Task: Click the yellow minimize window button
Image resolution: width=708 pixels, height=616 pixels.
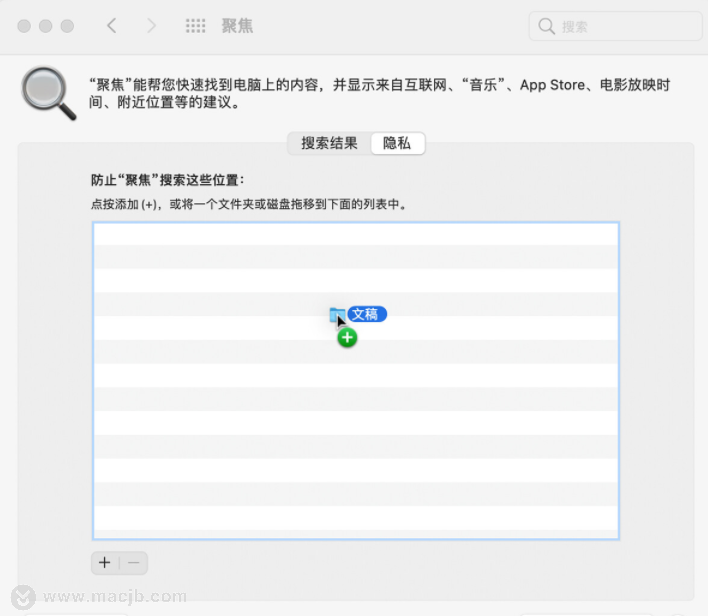Action: [46, 26]
